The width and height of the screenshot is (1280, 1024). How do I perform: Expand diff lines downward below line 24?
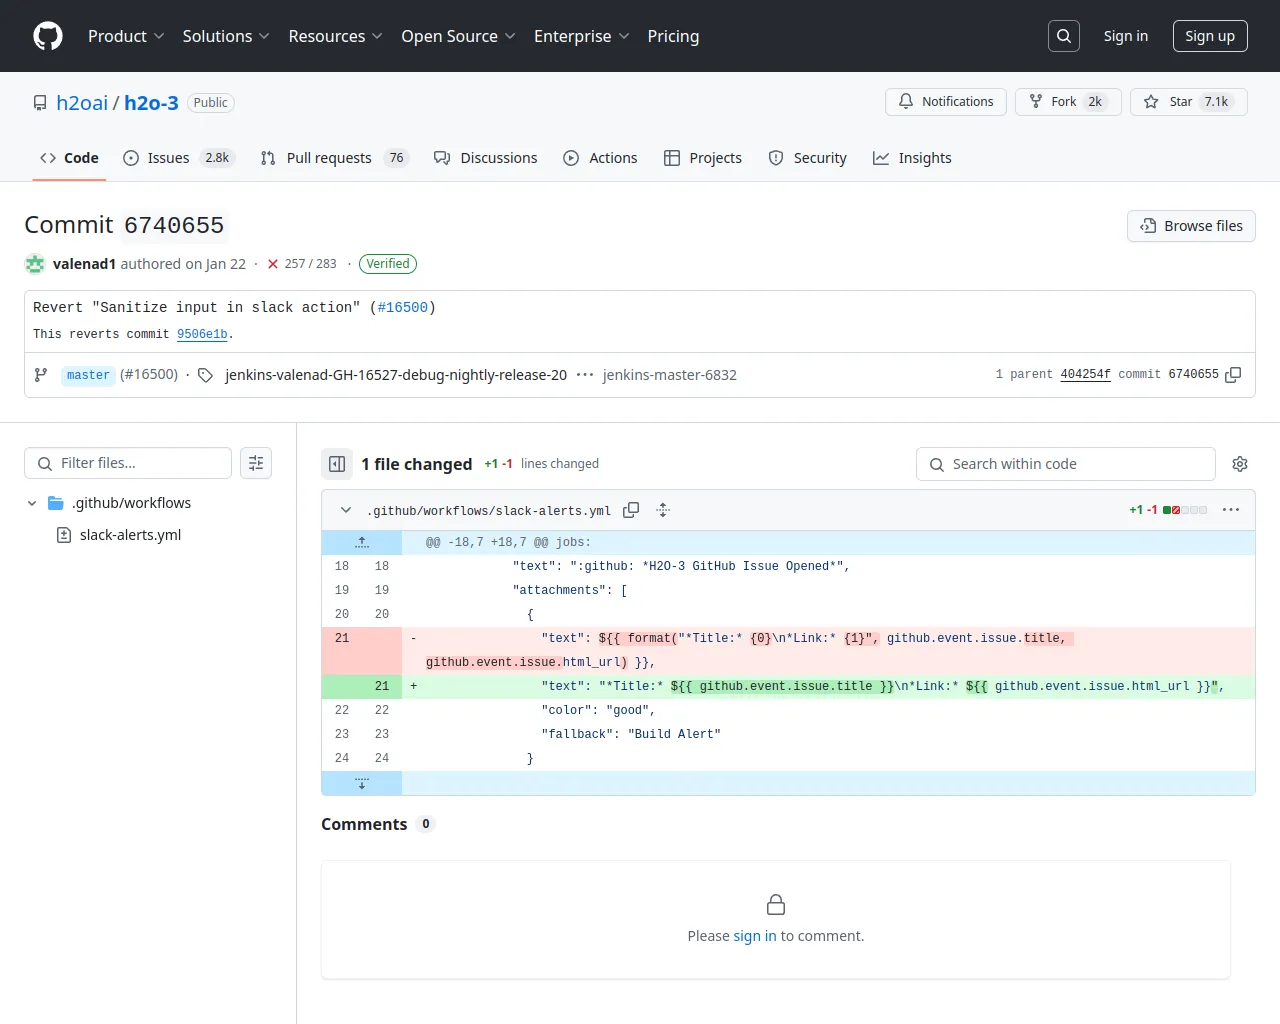(x=362, y=783)
